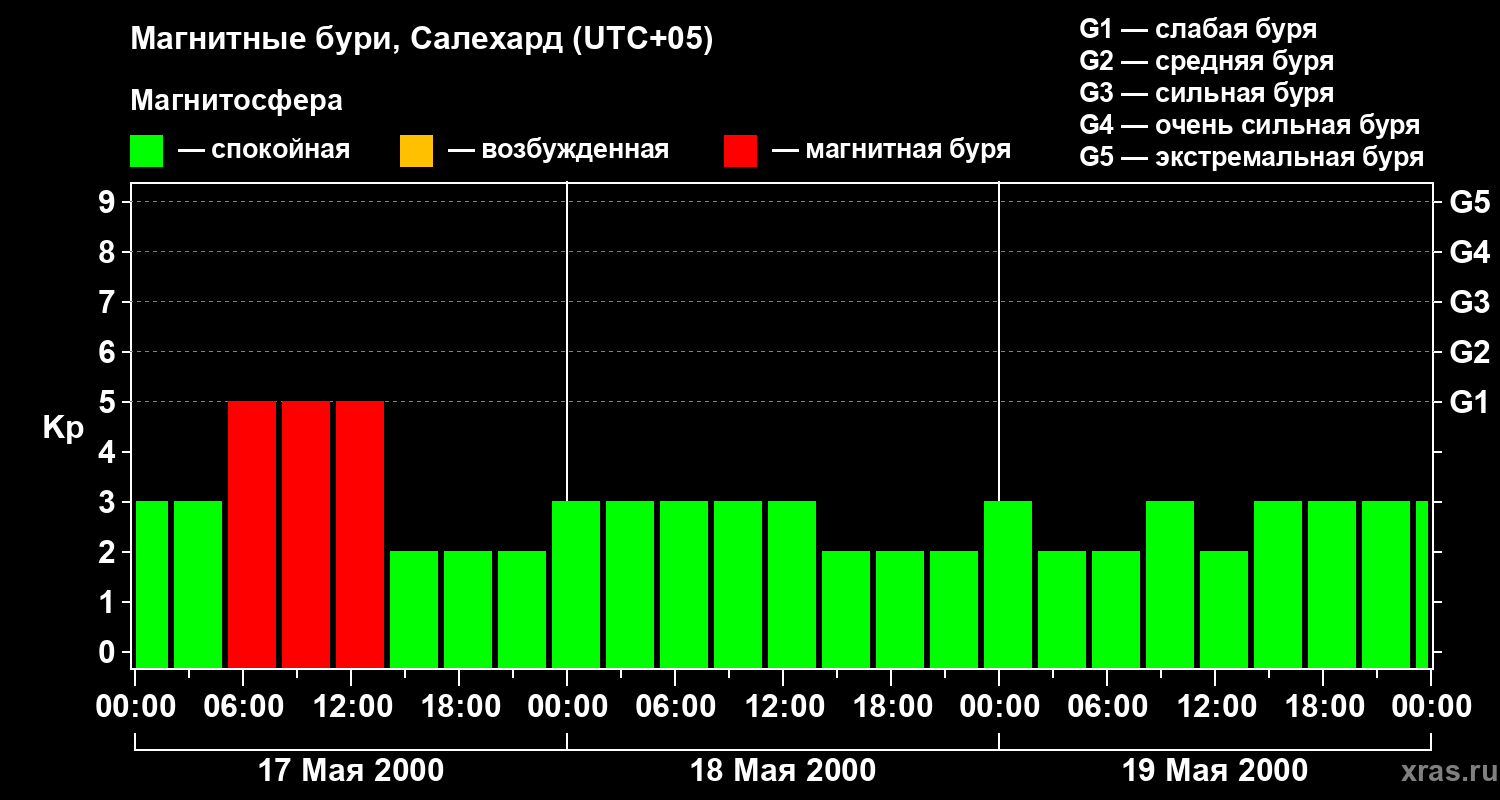
Task: Click the '— спокойная' legend label
Action: coord(264,151)
